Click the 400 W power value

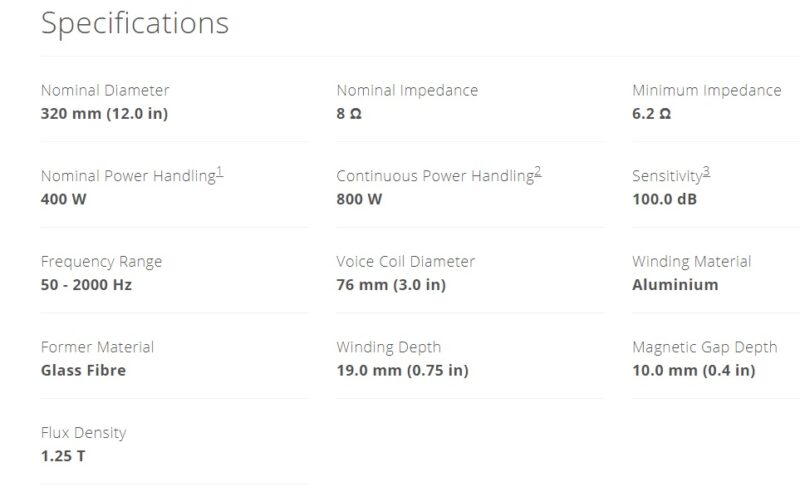click(62, 199)
